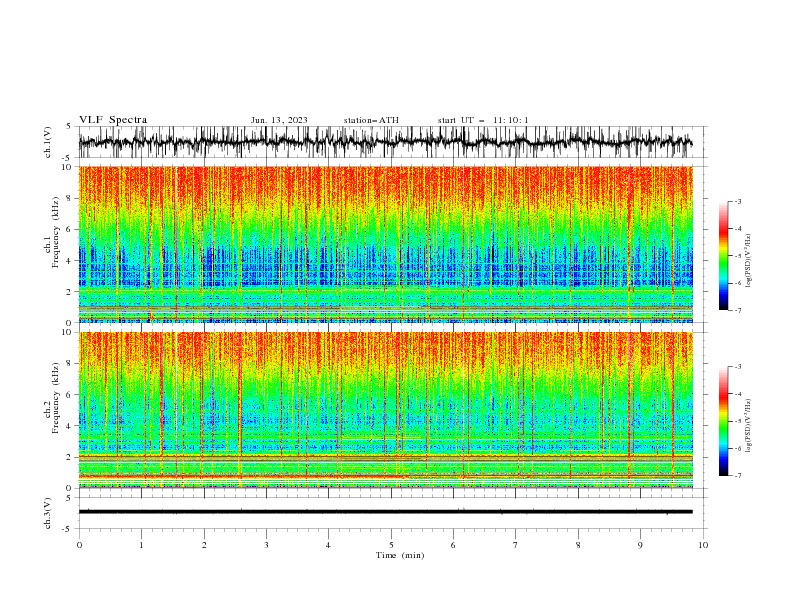The width and height of the screenshot is (792, 612).
Task: Click the ch.2 spectrogram color bar
Action: (x=723, y=421)
